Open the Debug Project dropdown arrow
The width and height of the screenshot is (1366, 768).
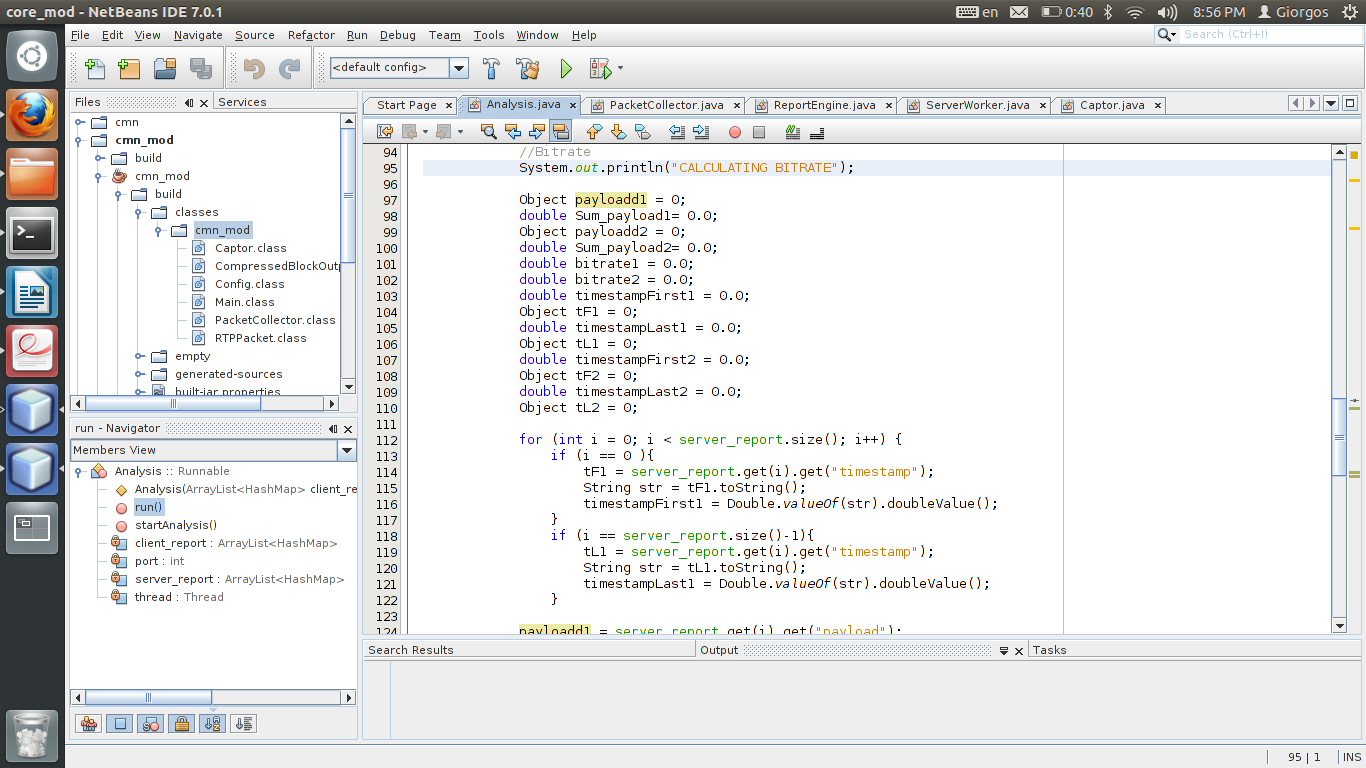coord(621,69)
